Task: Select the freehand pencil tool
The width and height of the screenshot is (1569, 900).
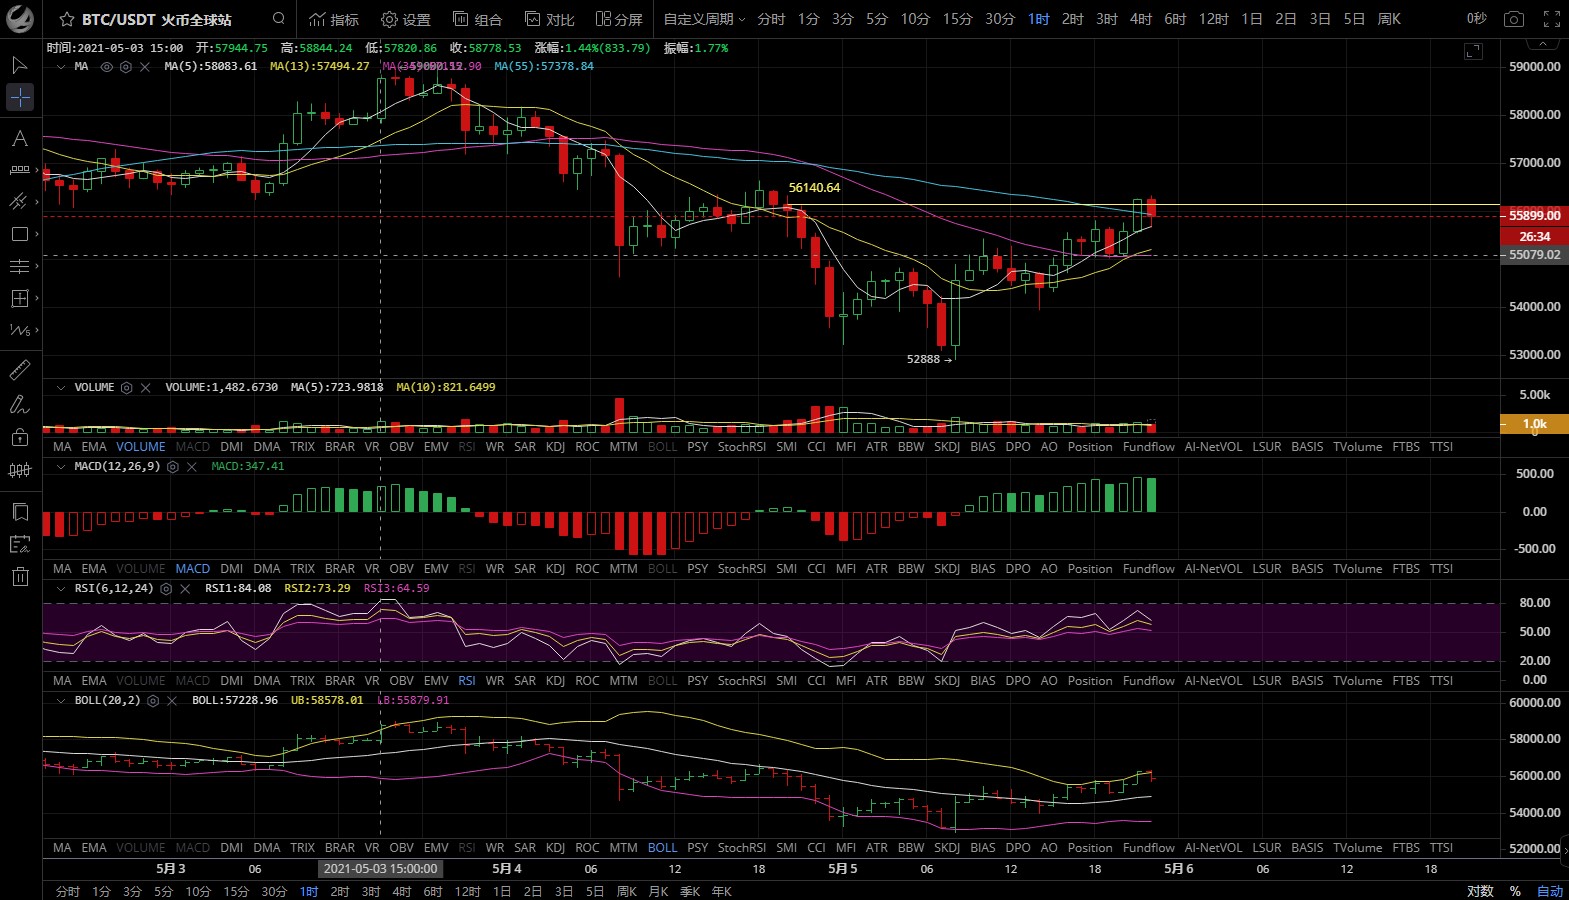Action: [19, 404]
